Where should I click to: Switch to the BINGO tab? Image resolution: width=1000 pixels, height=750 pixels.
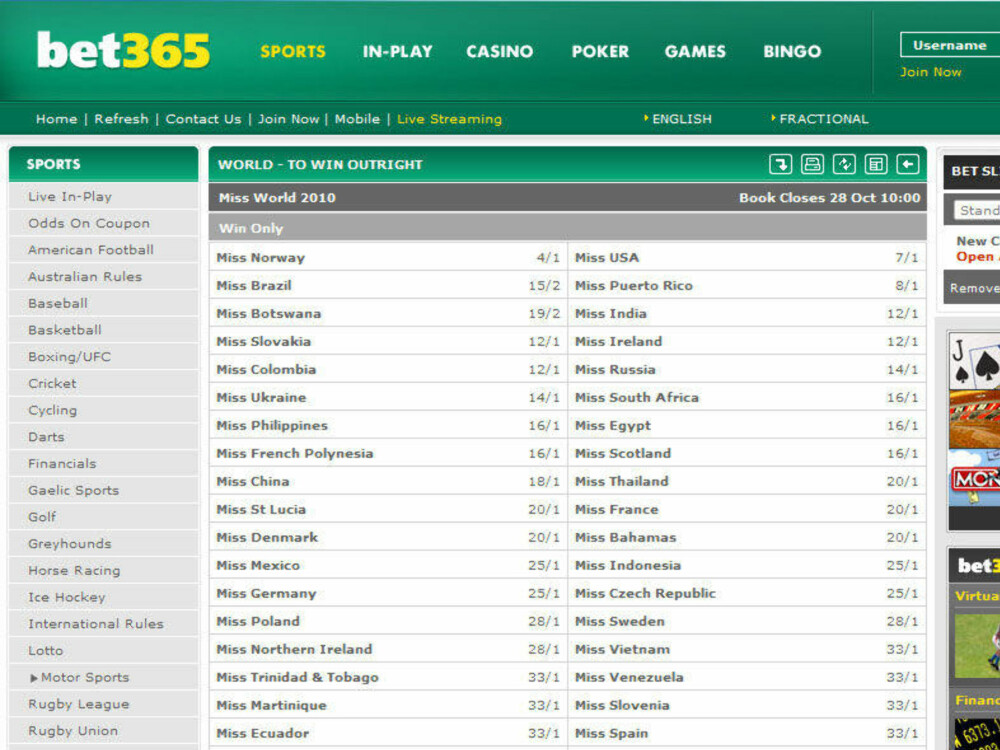[792, 51]
